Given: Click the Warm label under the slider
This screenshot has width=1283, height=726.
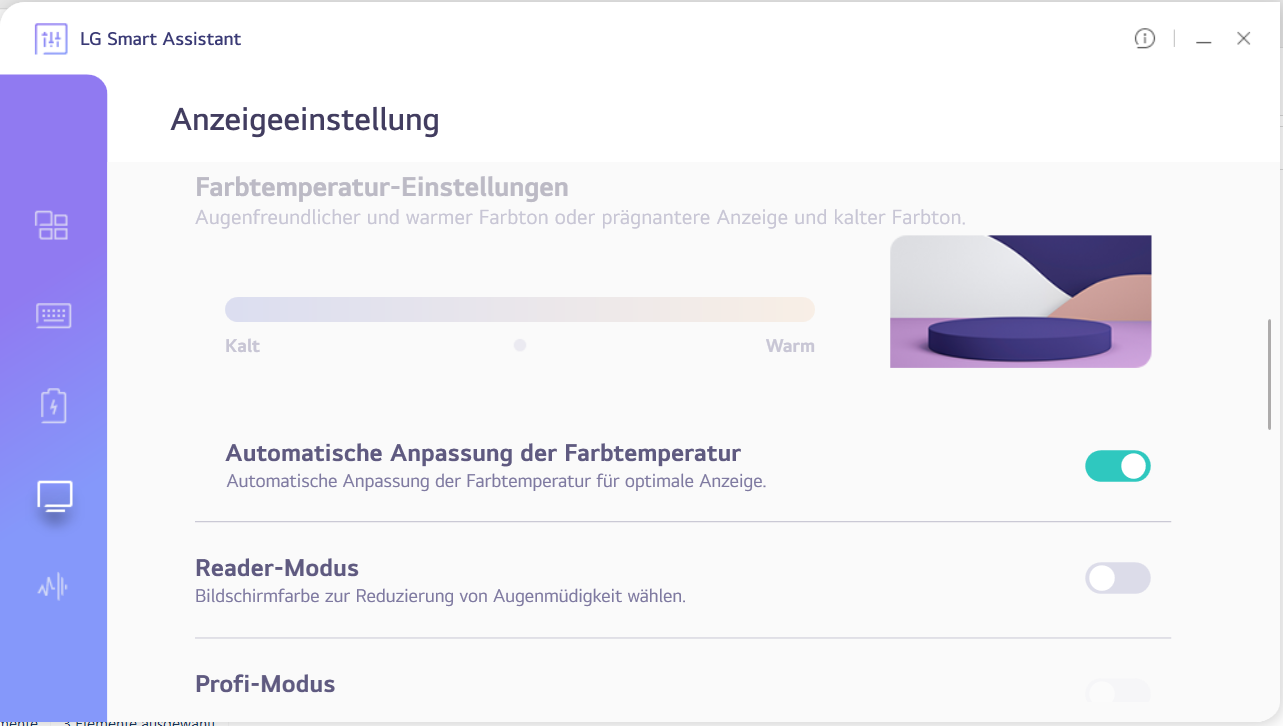Looking at the screenshot, I should coord(790,346).
